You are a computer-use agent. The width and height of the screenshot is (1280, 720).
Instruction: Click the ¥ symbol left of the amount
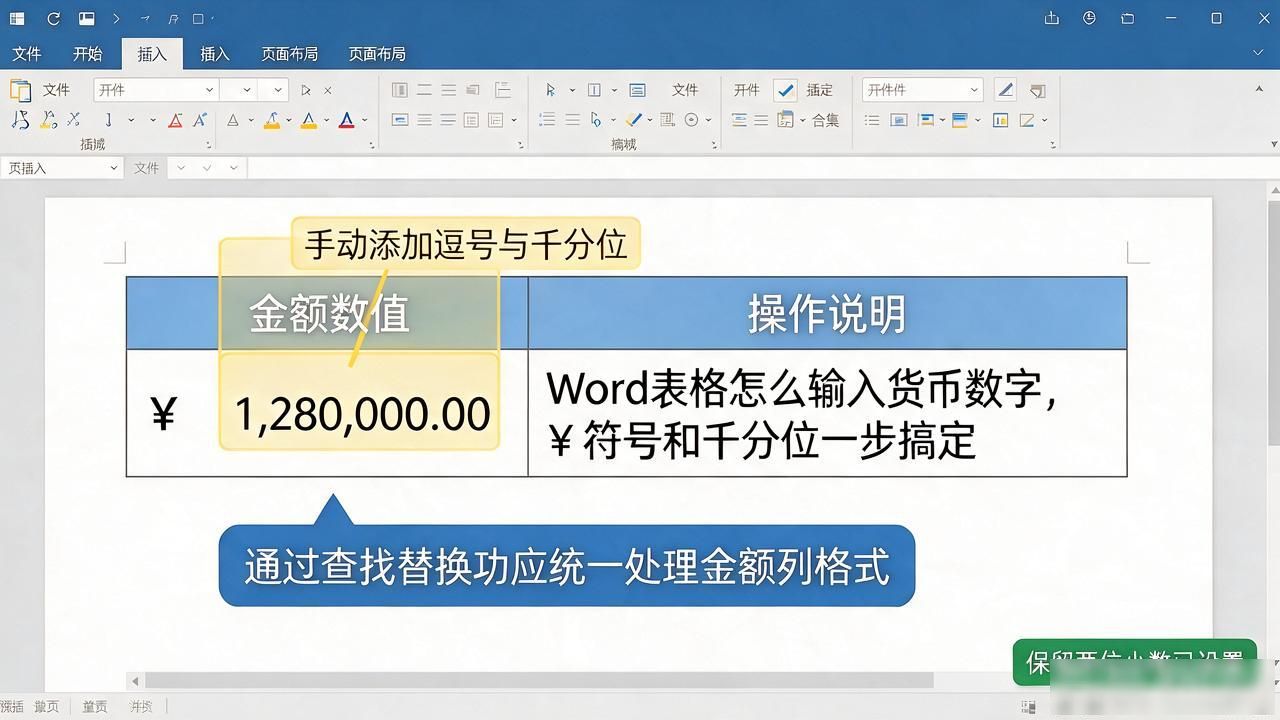click(163, 413)
